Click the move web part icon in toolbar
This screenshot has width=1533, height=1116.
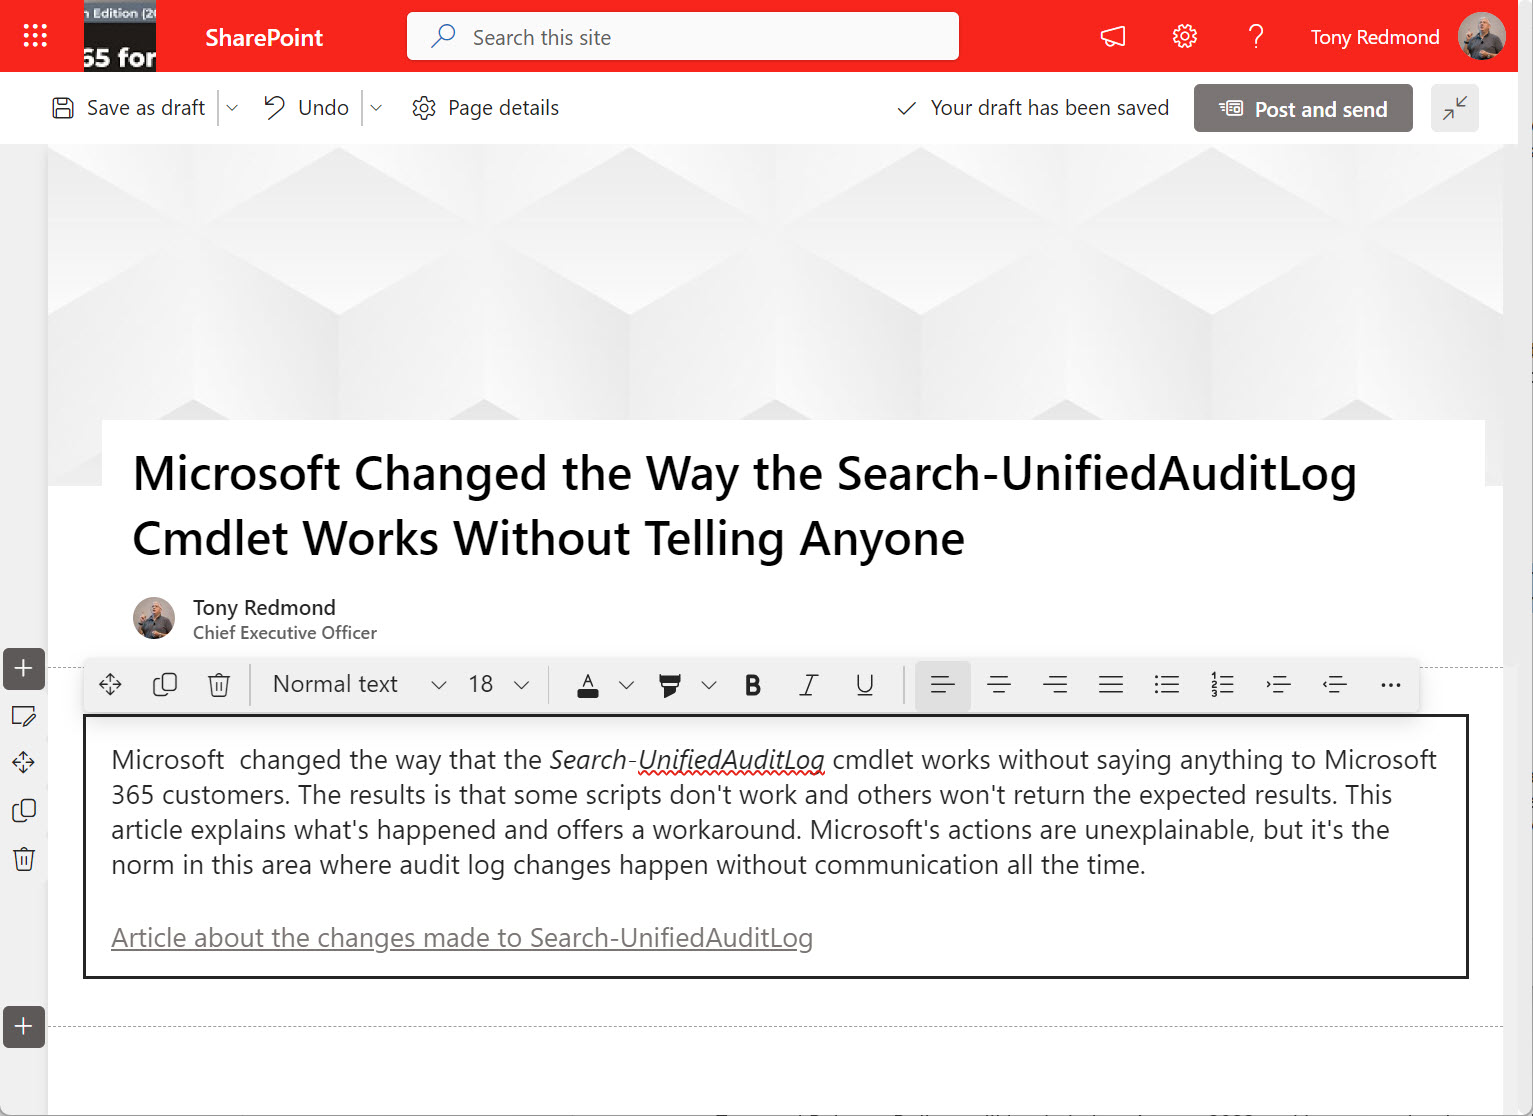[110, 685]
